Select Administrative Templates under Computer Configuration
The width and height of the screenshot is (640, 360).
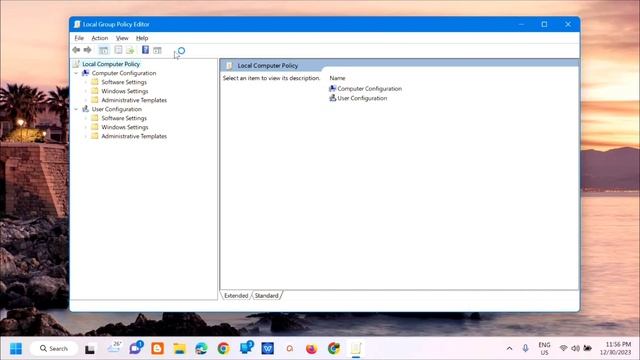134,100
